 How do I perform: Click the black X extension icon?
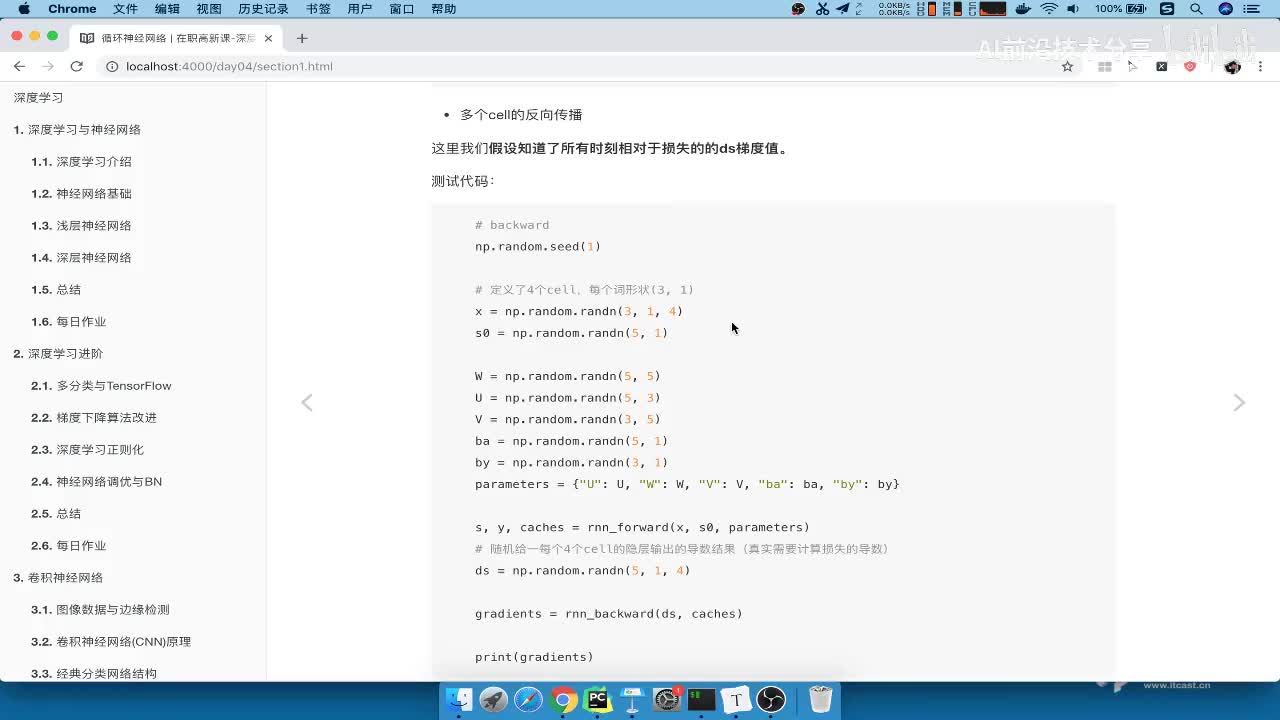(1161, 66)
